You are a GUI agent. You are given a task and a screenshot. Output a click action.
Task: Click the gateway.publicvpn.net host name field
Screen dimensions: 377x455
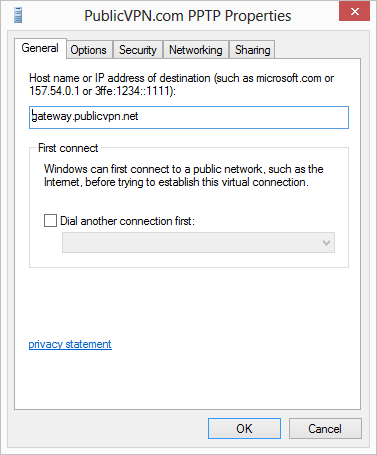pyautogui.click(x=189, y=117)
